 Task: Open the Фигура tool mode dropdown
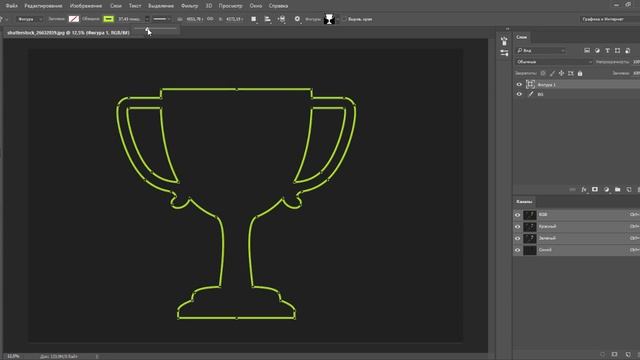click(29, 19)
